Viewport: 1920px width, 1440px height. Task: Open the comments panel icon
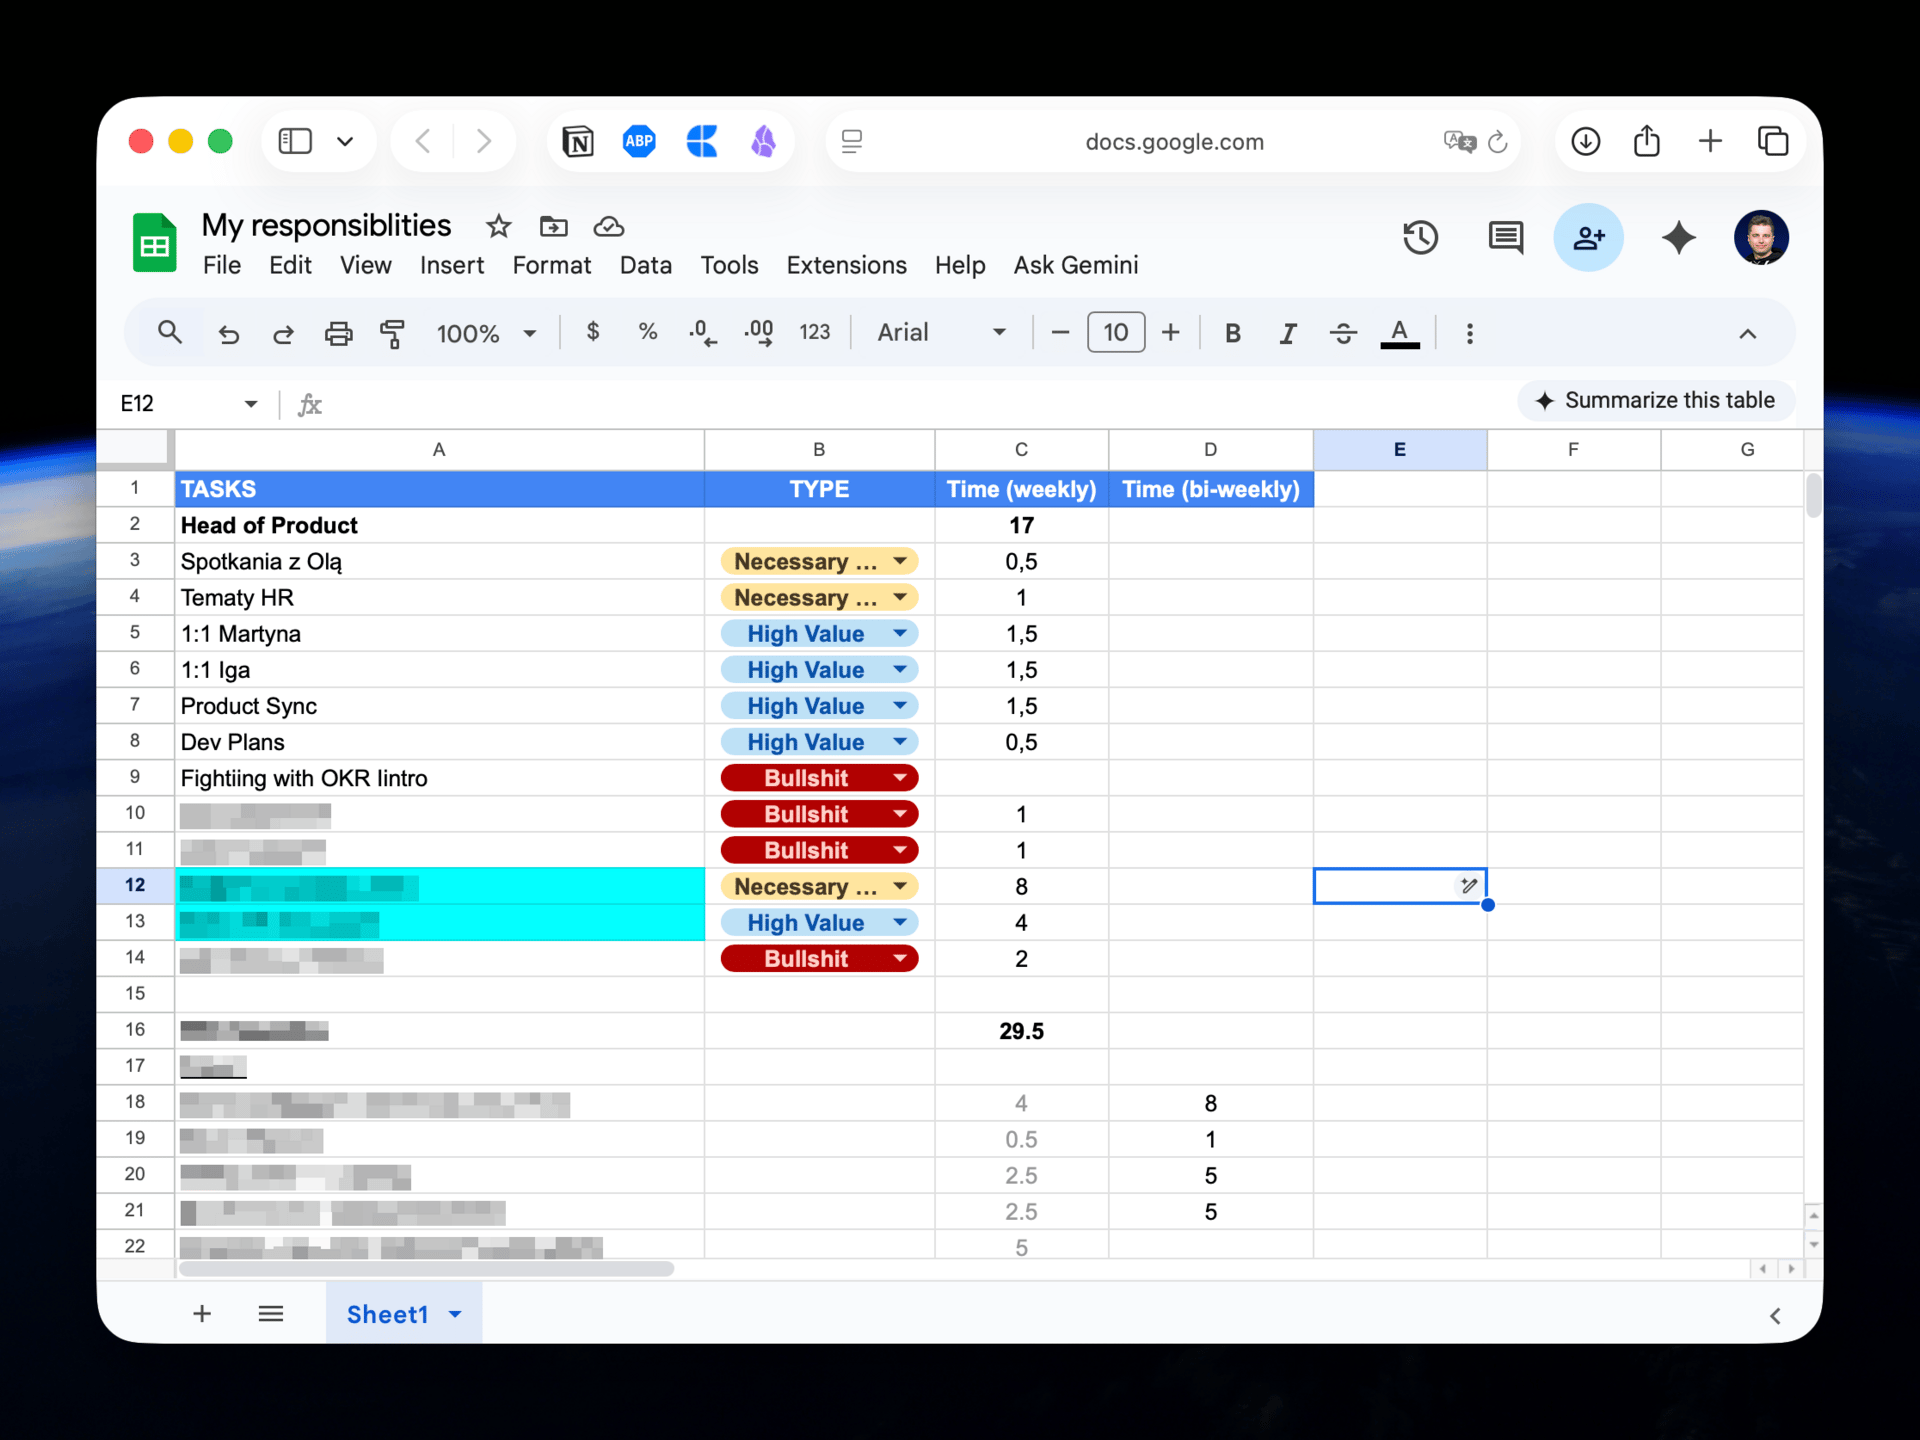point(1505,238)
